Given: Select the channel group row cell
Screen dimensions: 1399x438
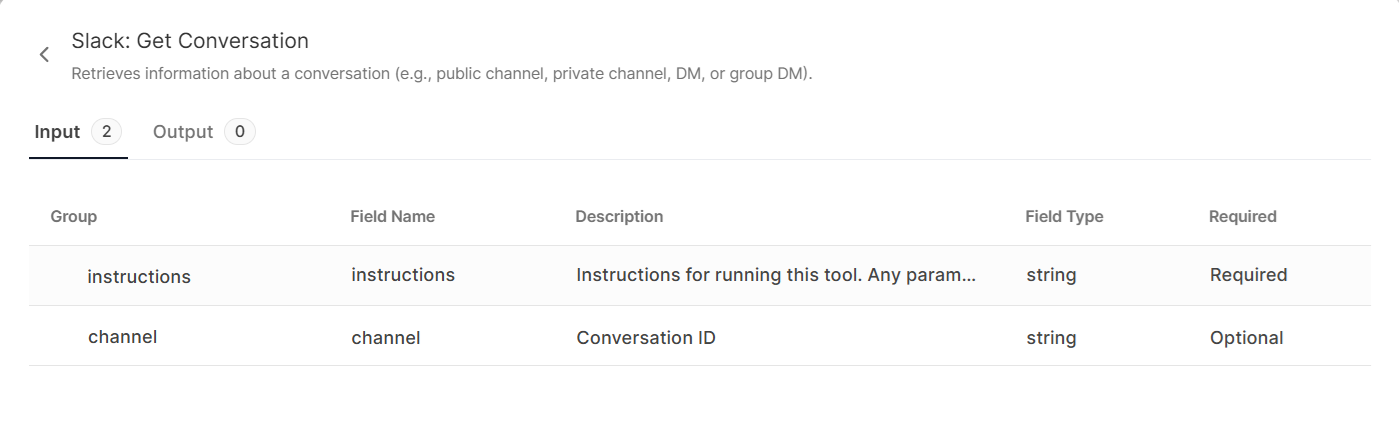Looking at the screenshot, I should [122, 337].
